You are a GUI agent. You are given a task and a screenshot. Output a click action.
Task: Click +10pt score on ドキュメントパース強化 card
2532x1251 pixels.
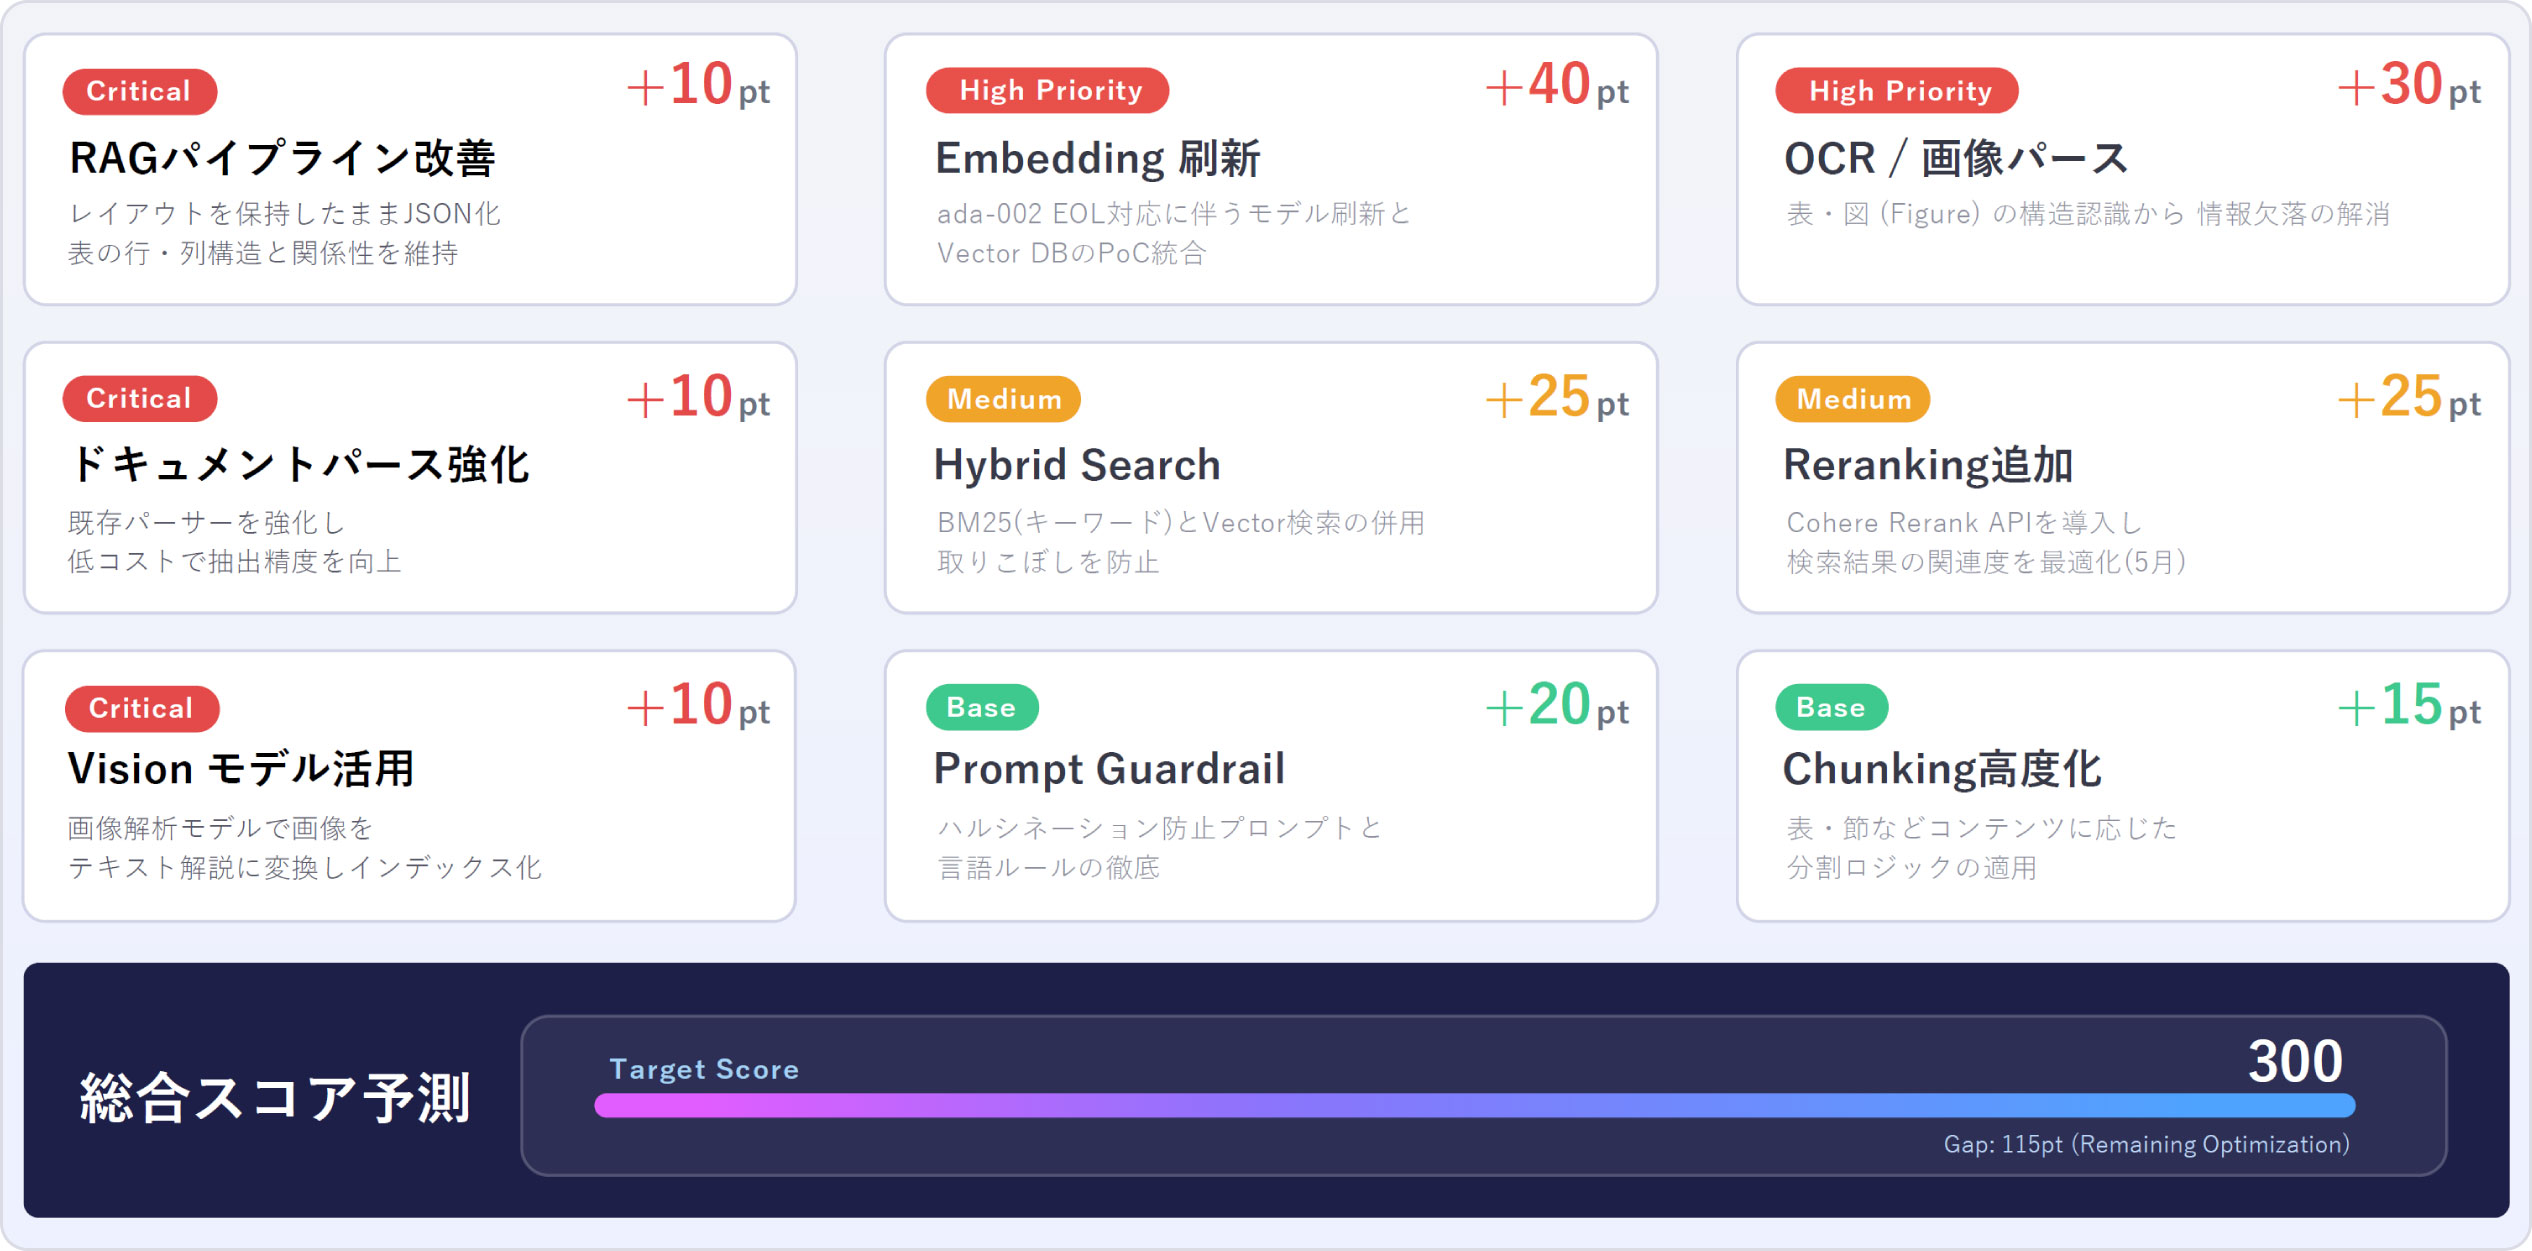click(698, 397)
